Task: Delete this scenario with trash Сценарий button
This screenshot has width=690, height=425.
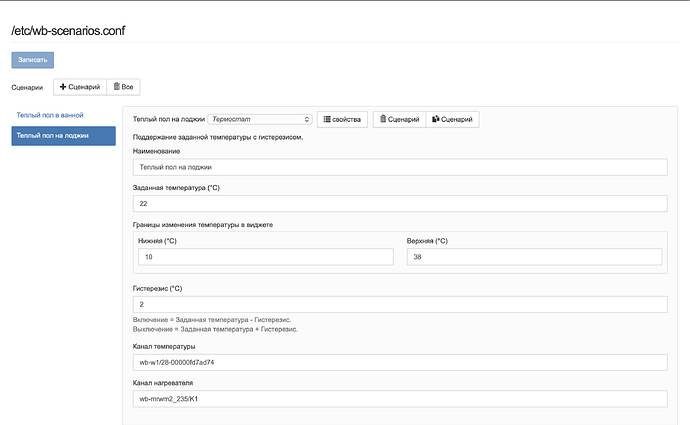Action: point(399,119)
